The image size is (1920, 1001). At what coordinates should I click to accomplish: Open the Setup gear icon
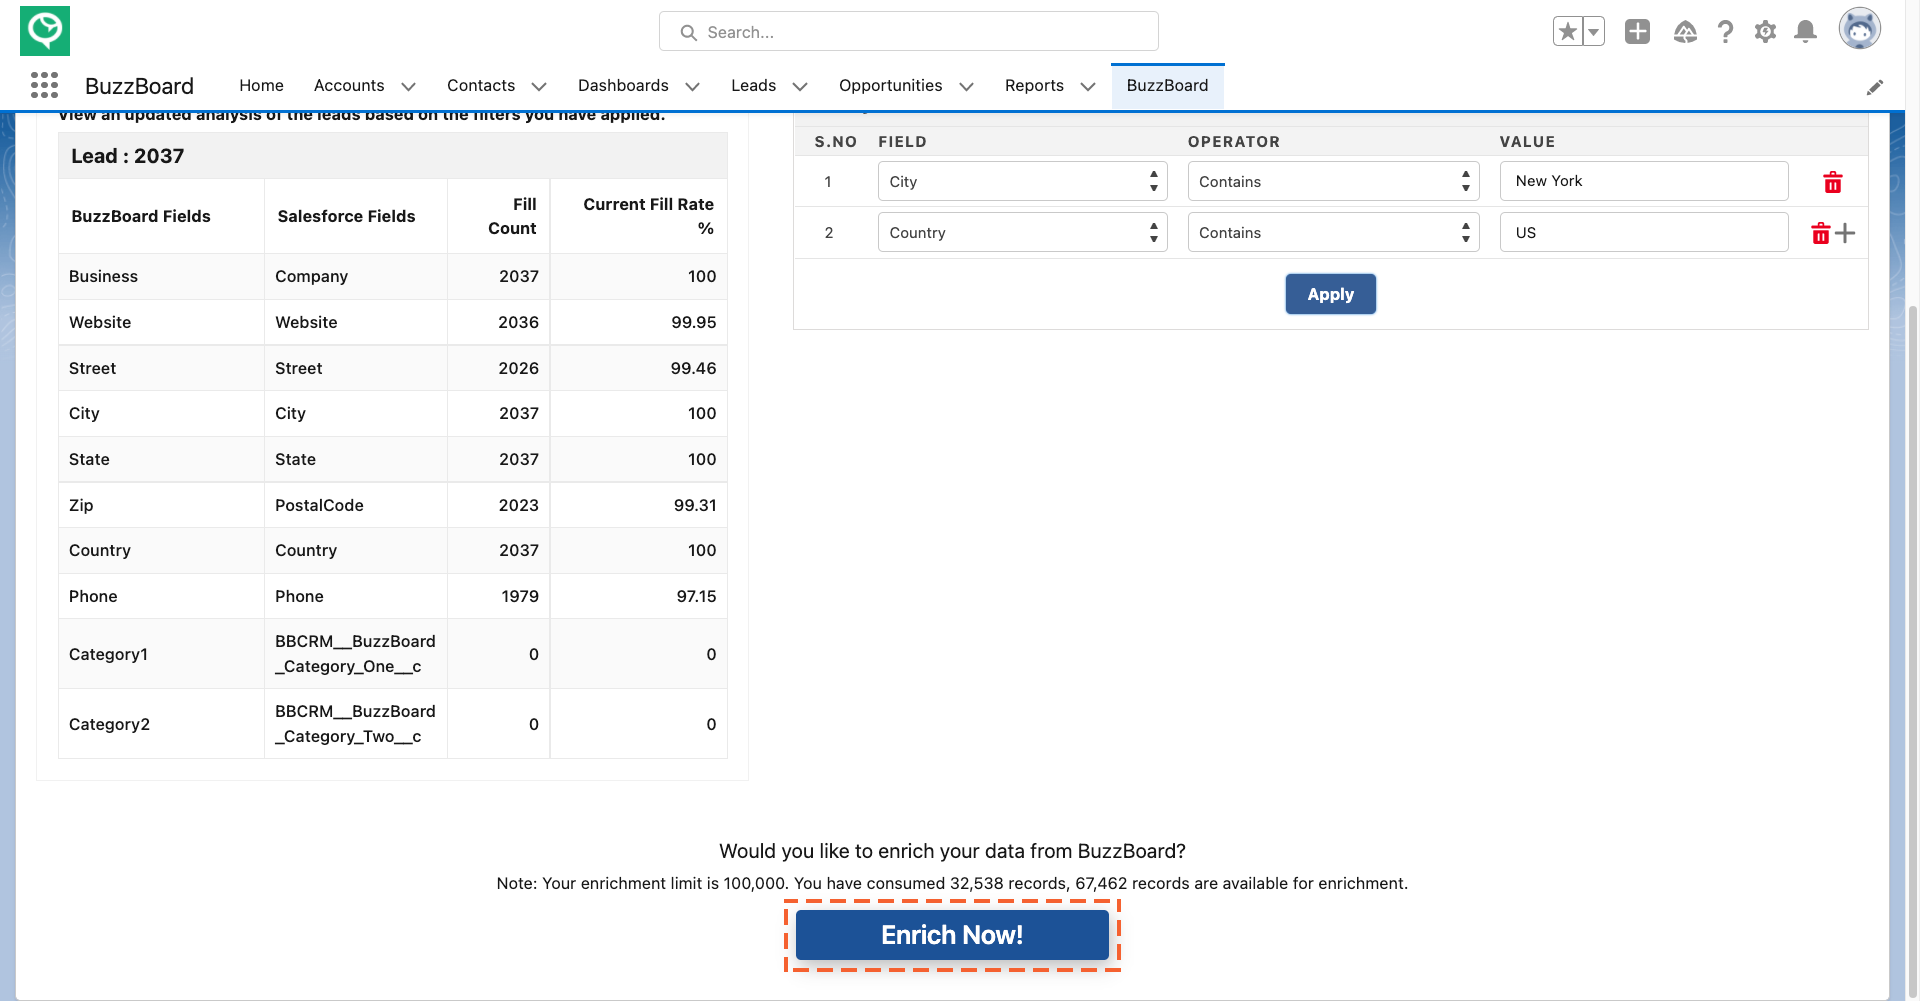(x=1765, y=32)
